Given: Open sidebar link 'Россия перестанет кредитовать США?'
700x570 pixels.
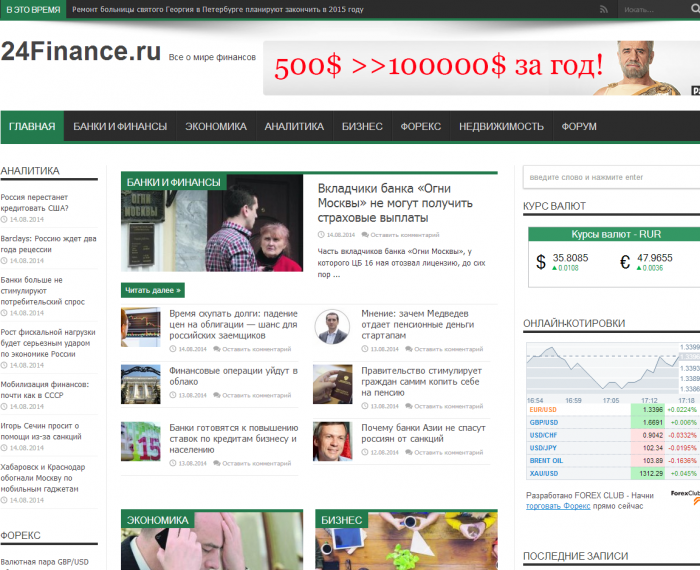Looking at the screenshot, I should [x=34, y=203].
